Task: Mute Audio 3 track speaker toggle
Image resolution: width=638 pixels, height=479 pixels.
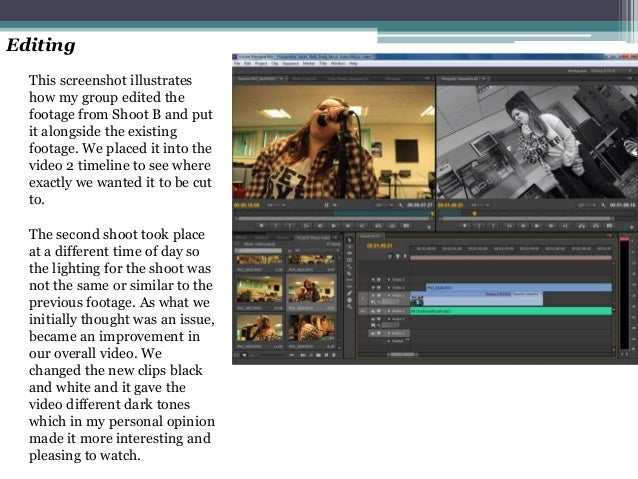Action: tap(373, 333)
